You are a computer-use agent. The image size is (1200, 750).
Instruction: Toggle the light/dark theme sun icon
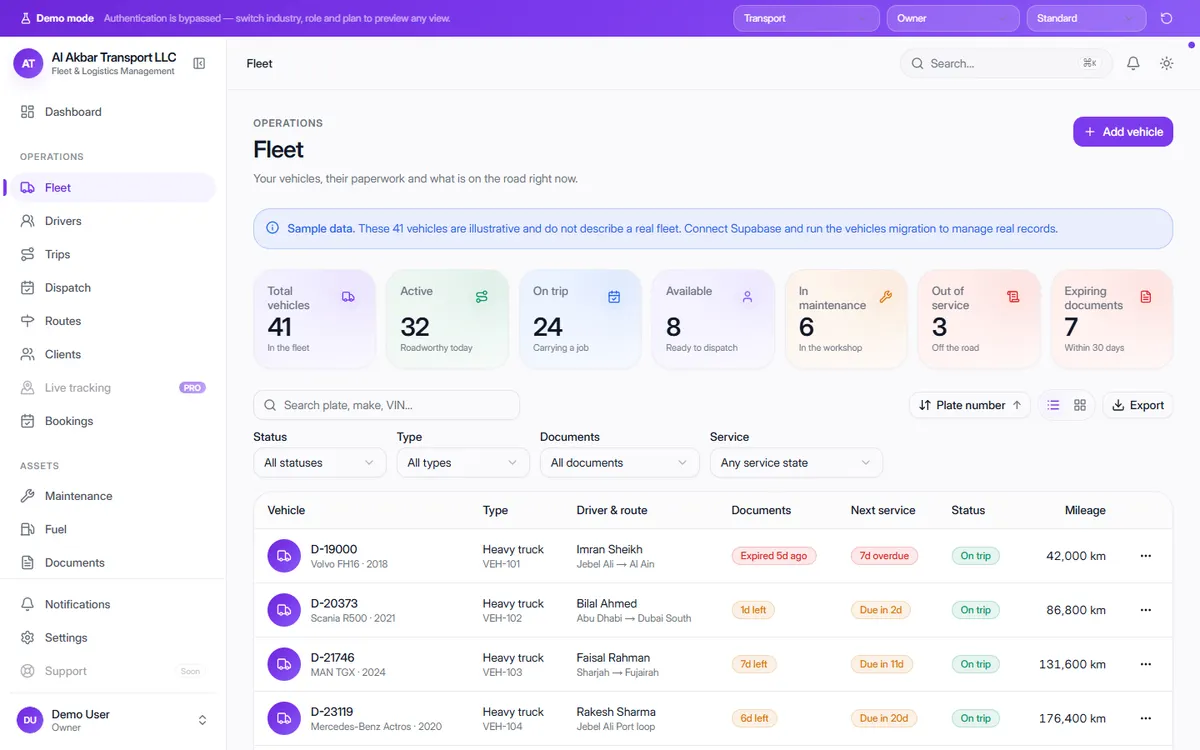(1166, 63)
